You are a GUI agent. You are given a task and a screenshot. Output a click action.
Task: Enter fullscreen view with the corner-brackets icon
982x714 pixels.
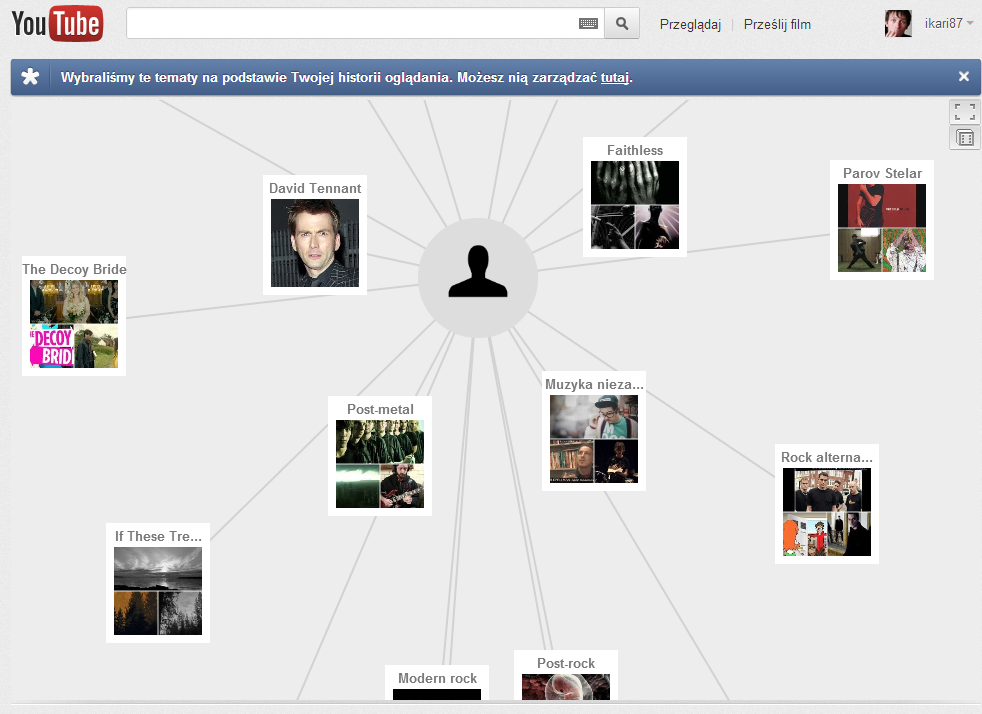[965, 112]
